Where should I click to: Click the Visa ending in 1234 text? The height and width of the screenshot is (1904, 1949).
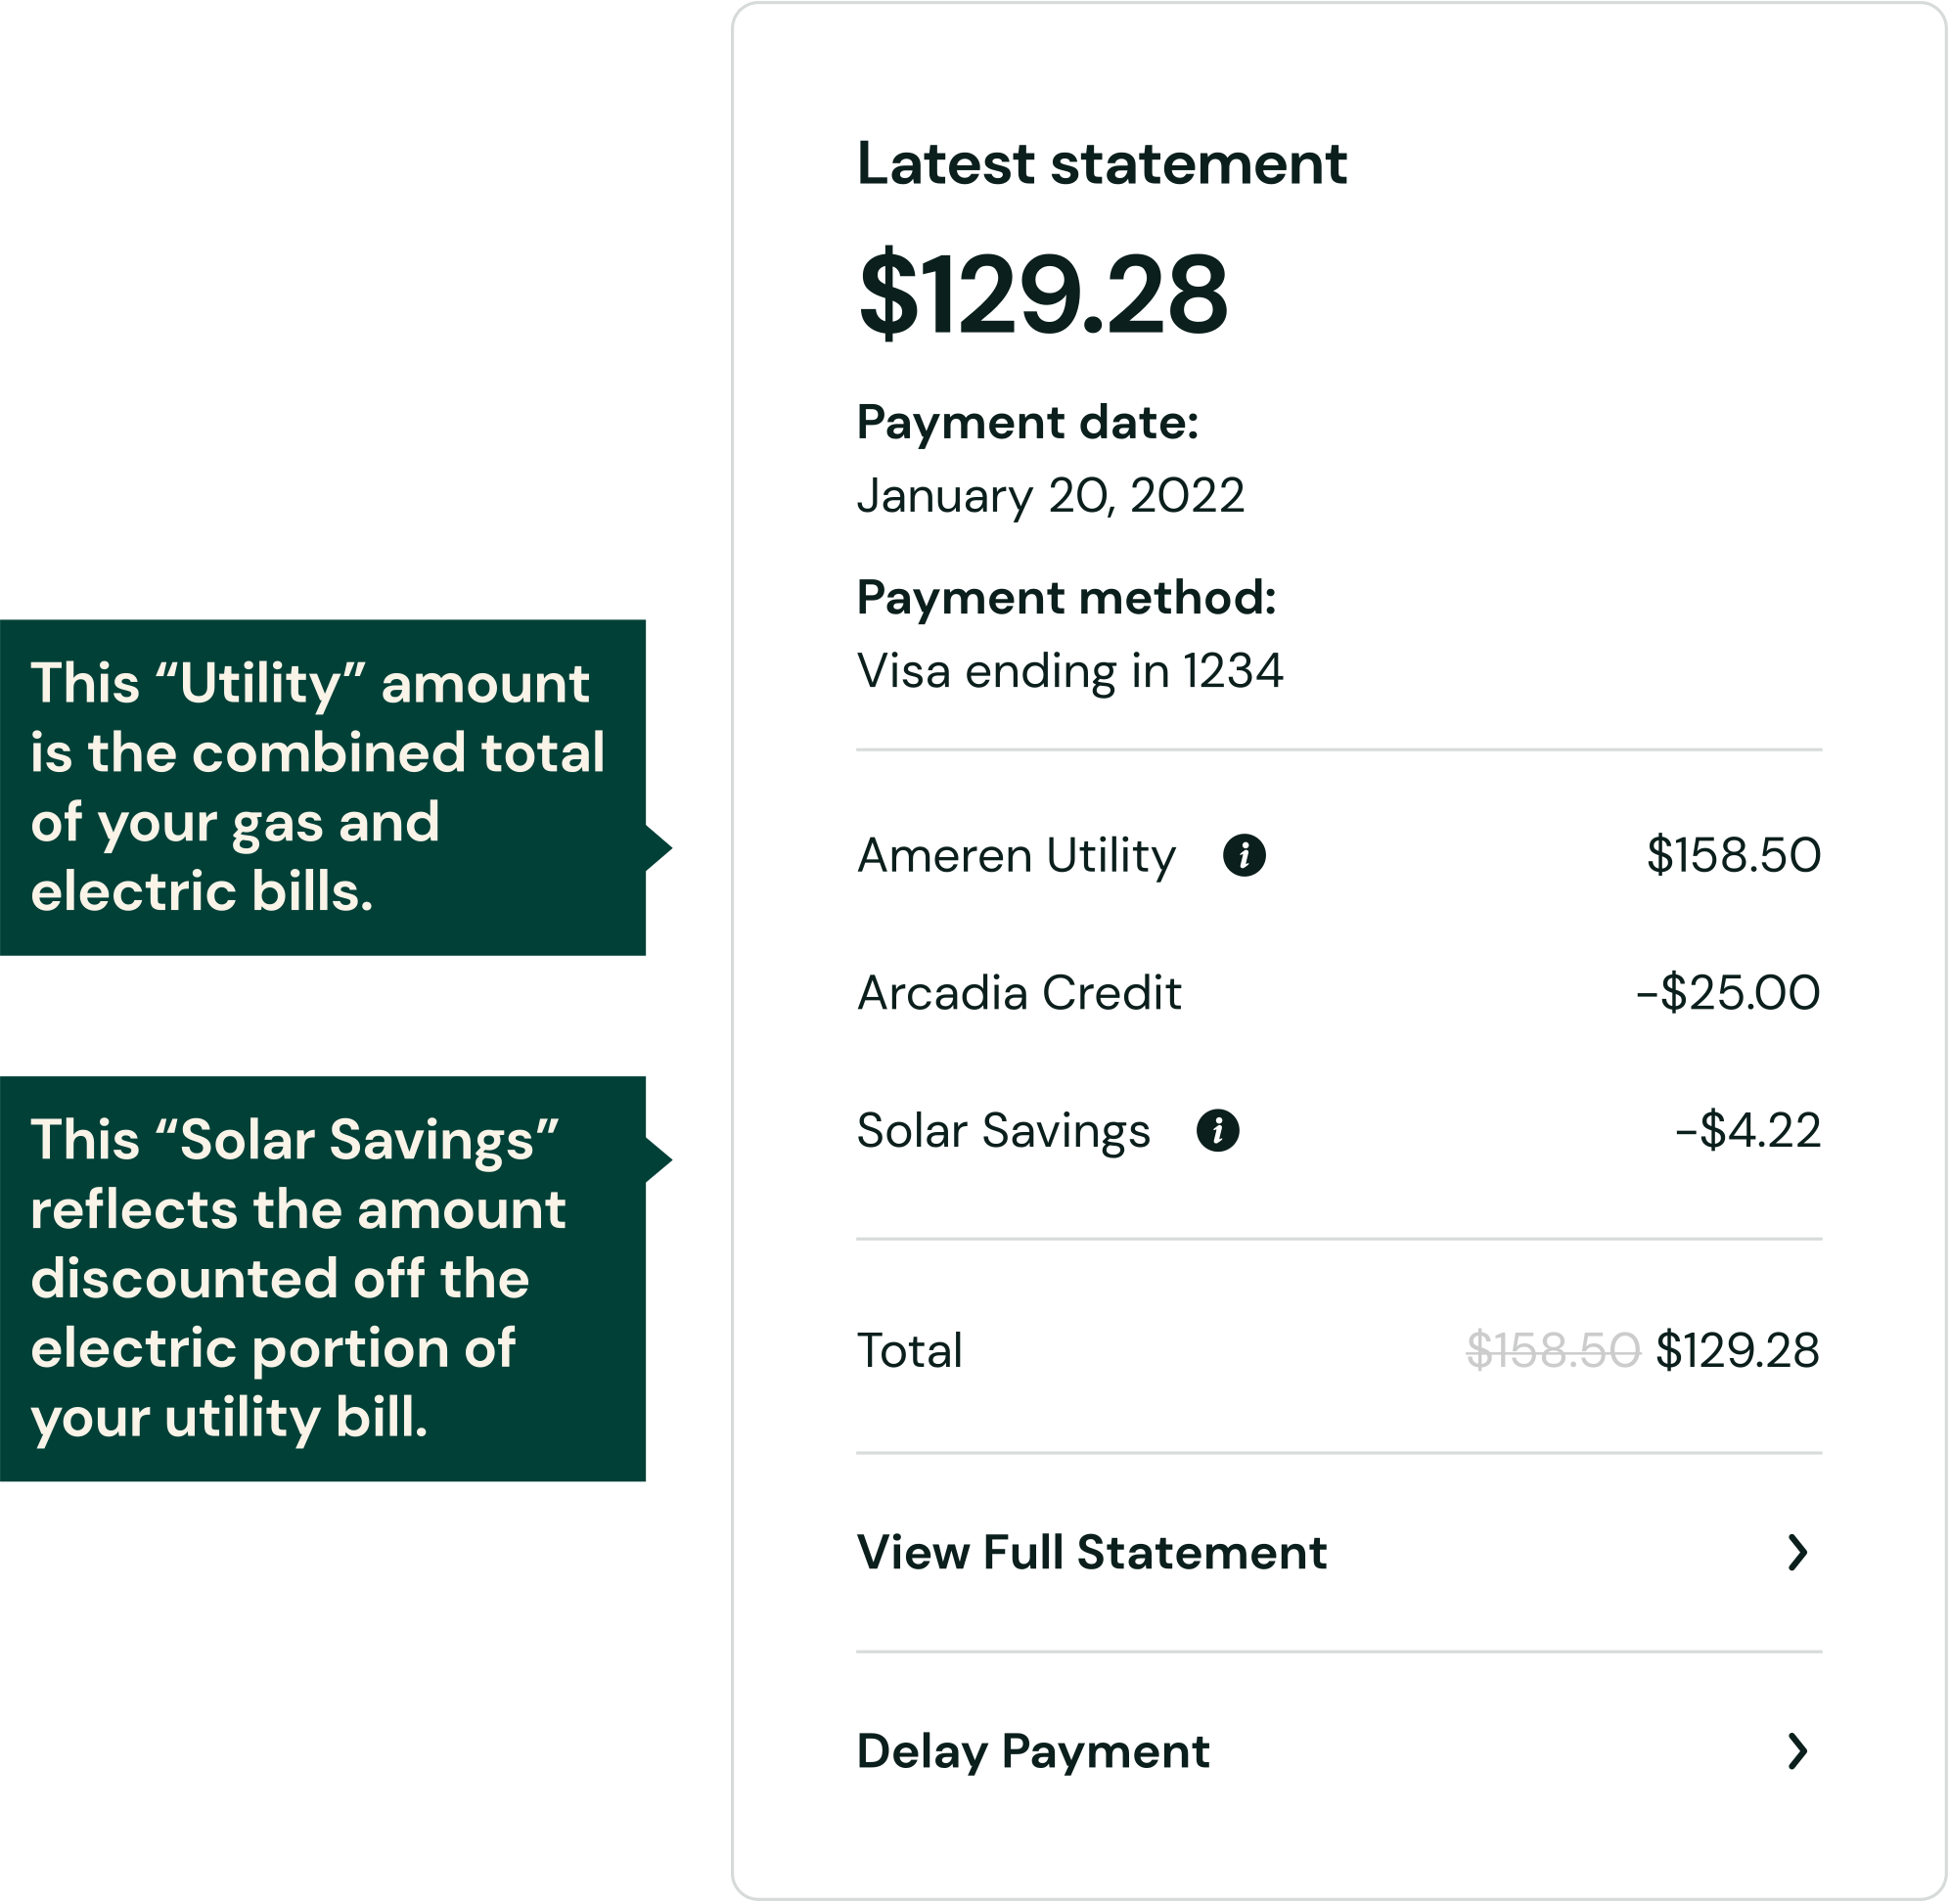(1069, 671)
